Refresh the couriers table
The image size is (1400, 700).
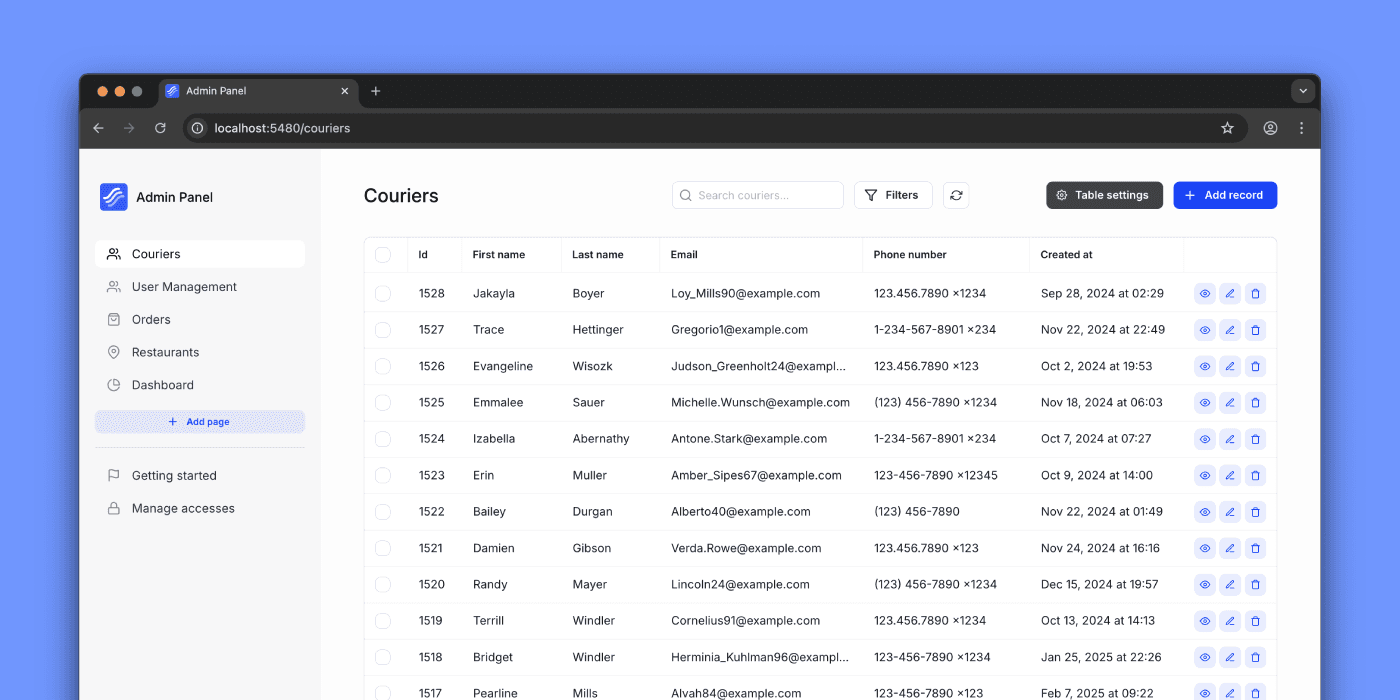click(x=956, y=195)
